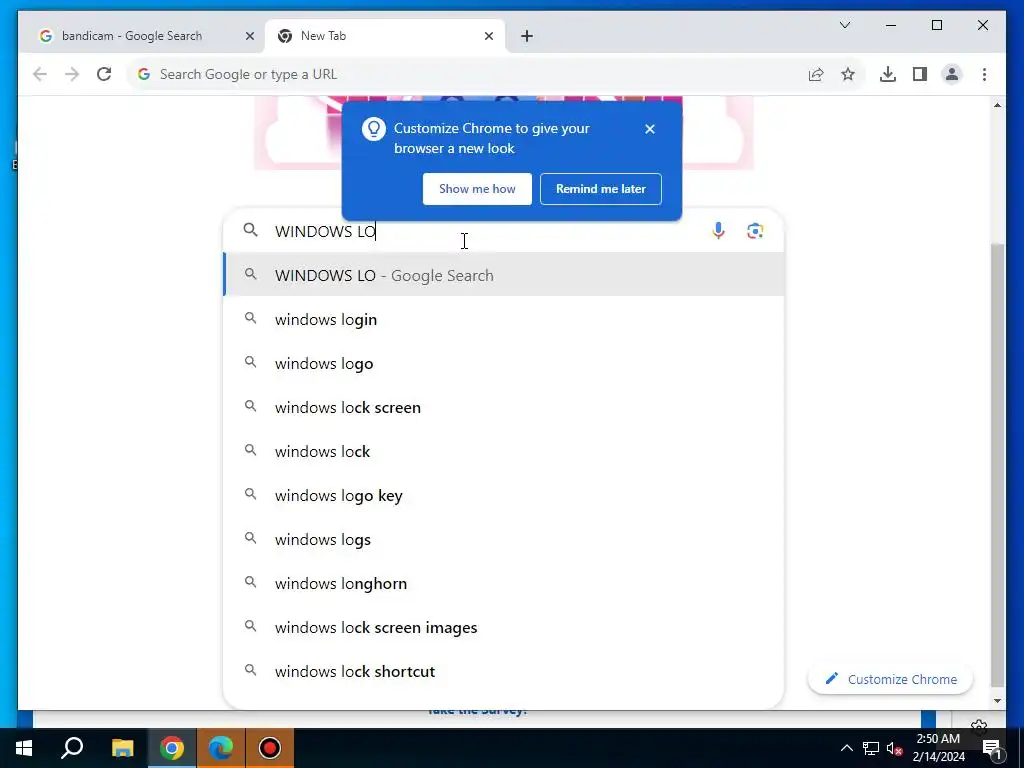This screenshot has width=1024, height=768.
Task: Open Microsoft Edge from the taskbar
Action: coord(221,748)
